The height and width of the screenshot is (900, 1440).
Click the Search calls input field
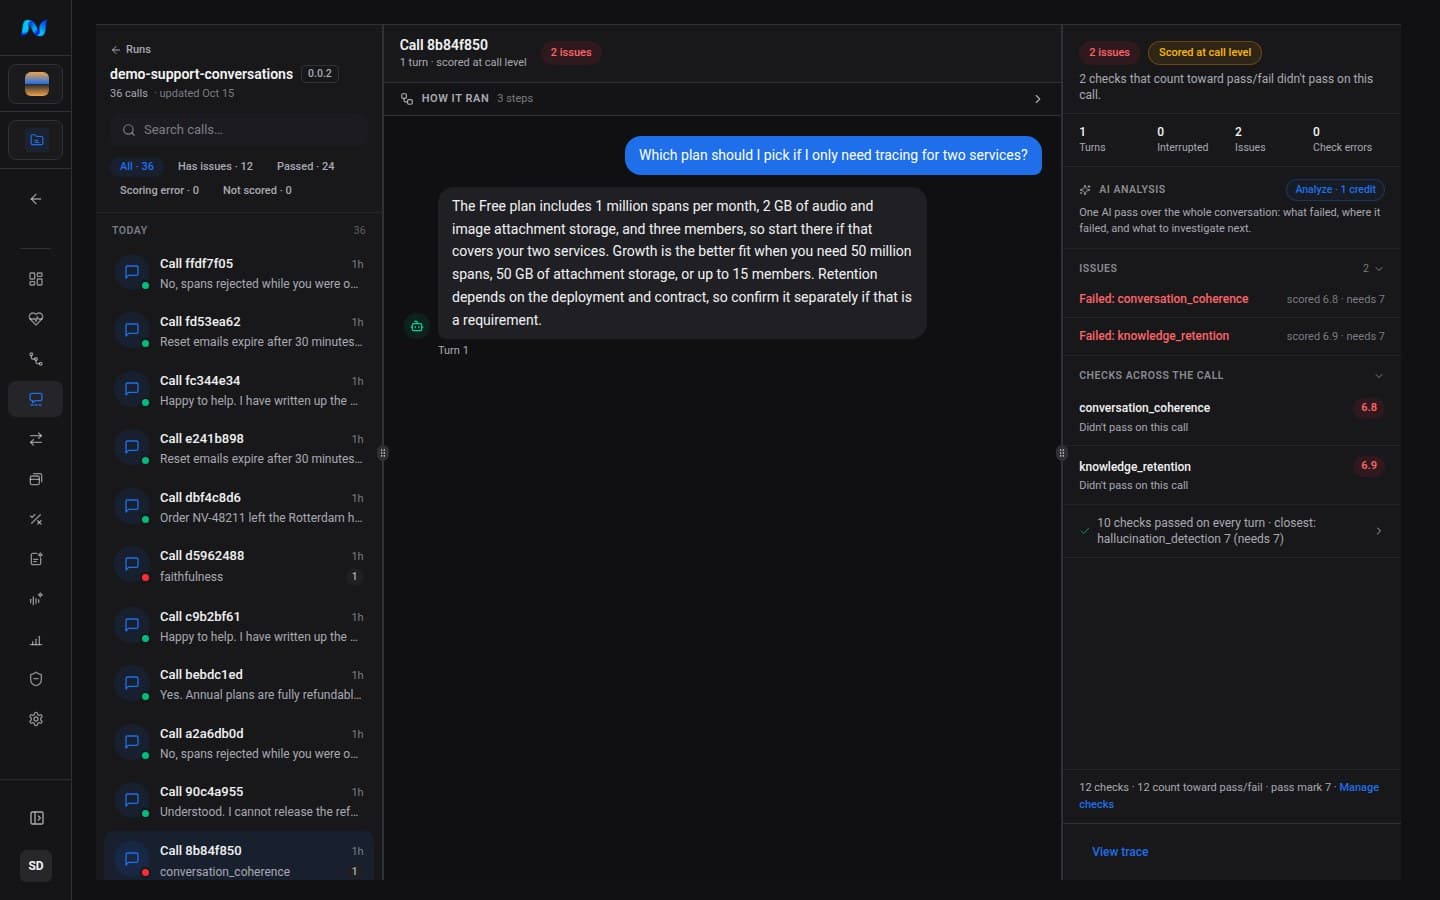click(x=240, y=130)
